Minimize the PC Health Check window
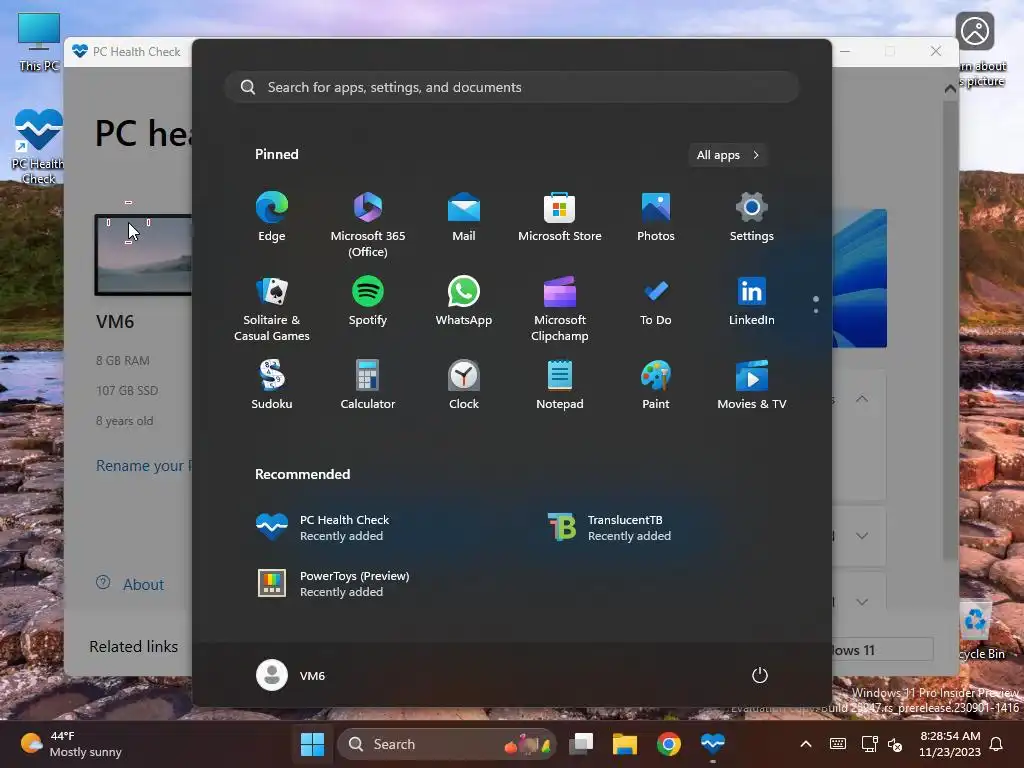This screenshot has height=768, width=1024. click(845, 51)
